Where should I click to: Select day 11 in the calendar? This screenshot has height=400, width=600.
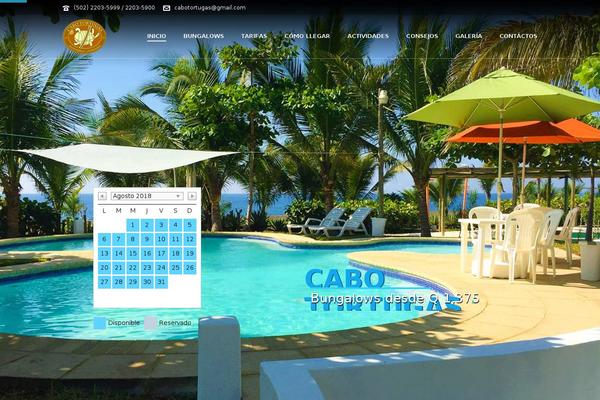(x=175, y=239)
